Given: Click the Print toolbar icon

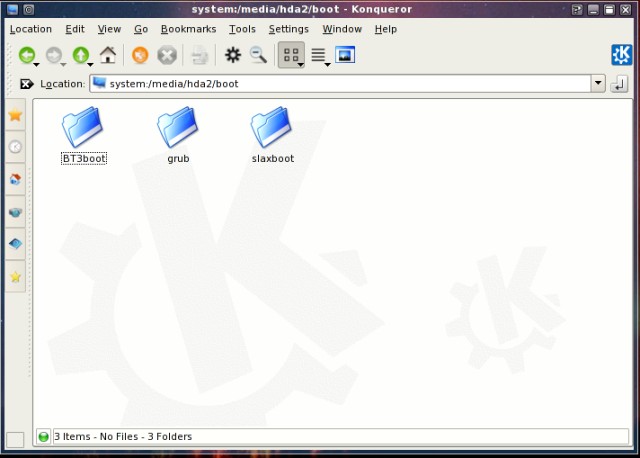Looking at the screenshot, I should [200, 55].
